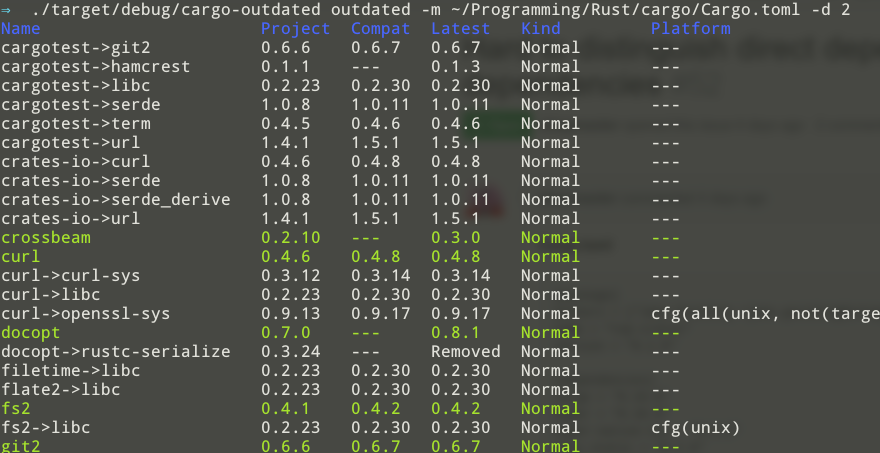Click the green git2 row's project version 0.6.6
This screenshot has width=880, height=453.
point(286,447)
